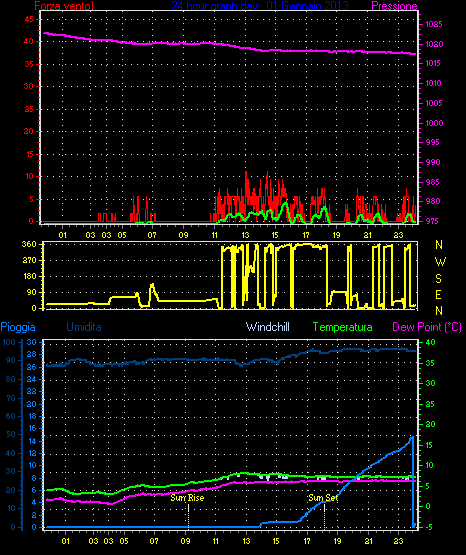Click the "09" hour label under the wind graph
The image size is (466, 555).
(183, 235)
